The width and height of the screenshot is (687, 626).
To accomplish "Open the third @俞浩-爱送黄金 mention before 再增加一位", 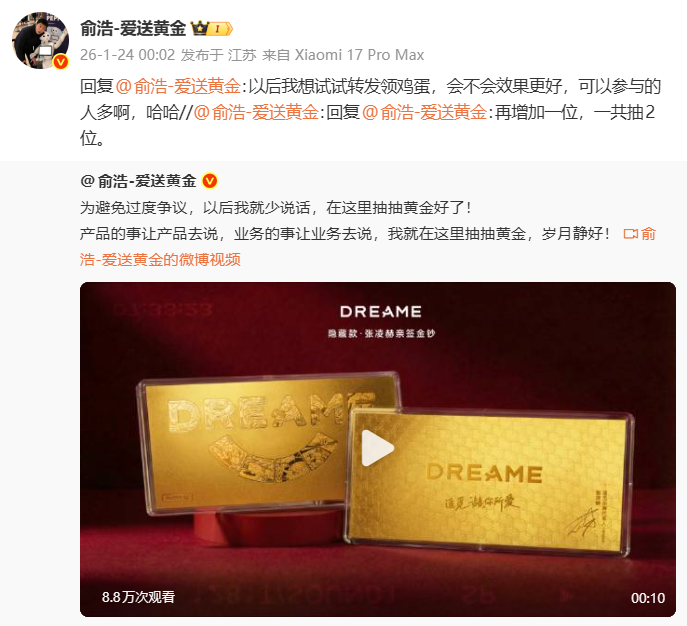I will coord(425,113).
